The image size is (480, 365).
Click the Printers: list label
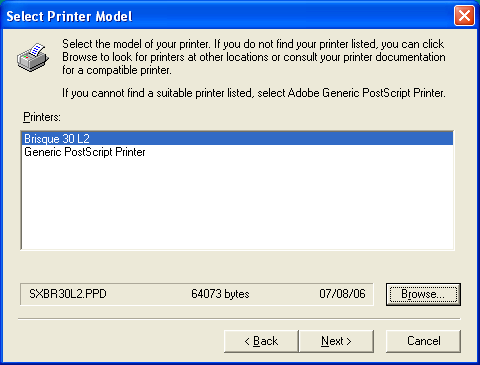(42, 117)
